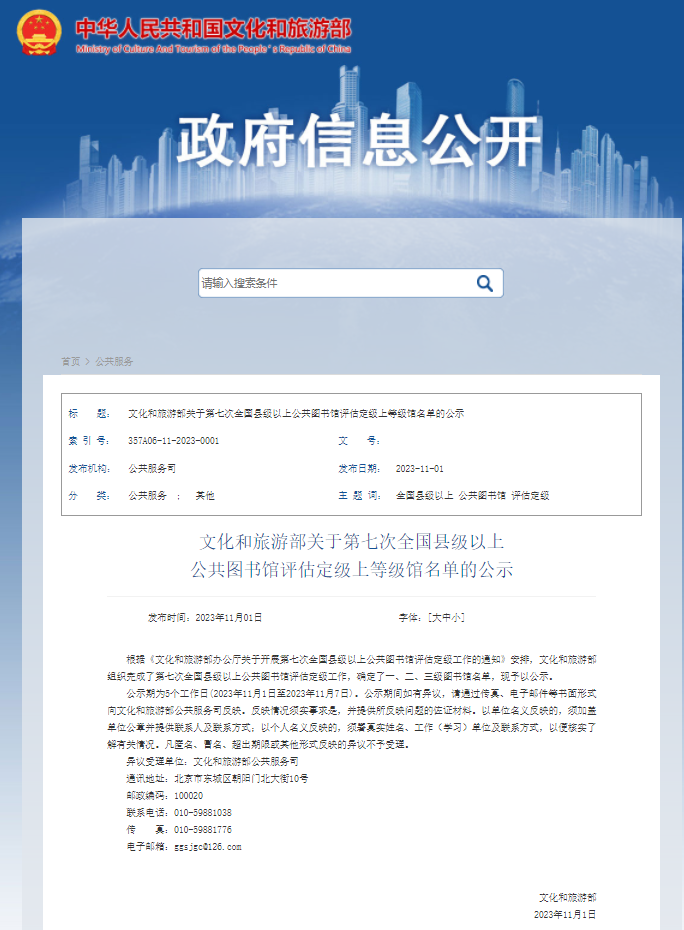The height and width of the screenshot is (930, 684).
Task: Click the national emblem logo
Action: pyautogui.click(x=39, y=33)
